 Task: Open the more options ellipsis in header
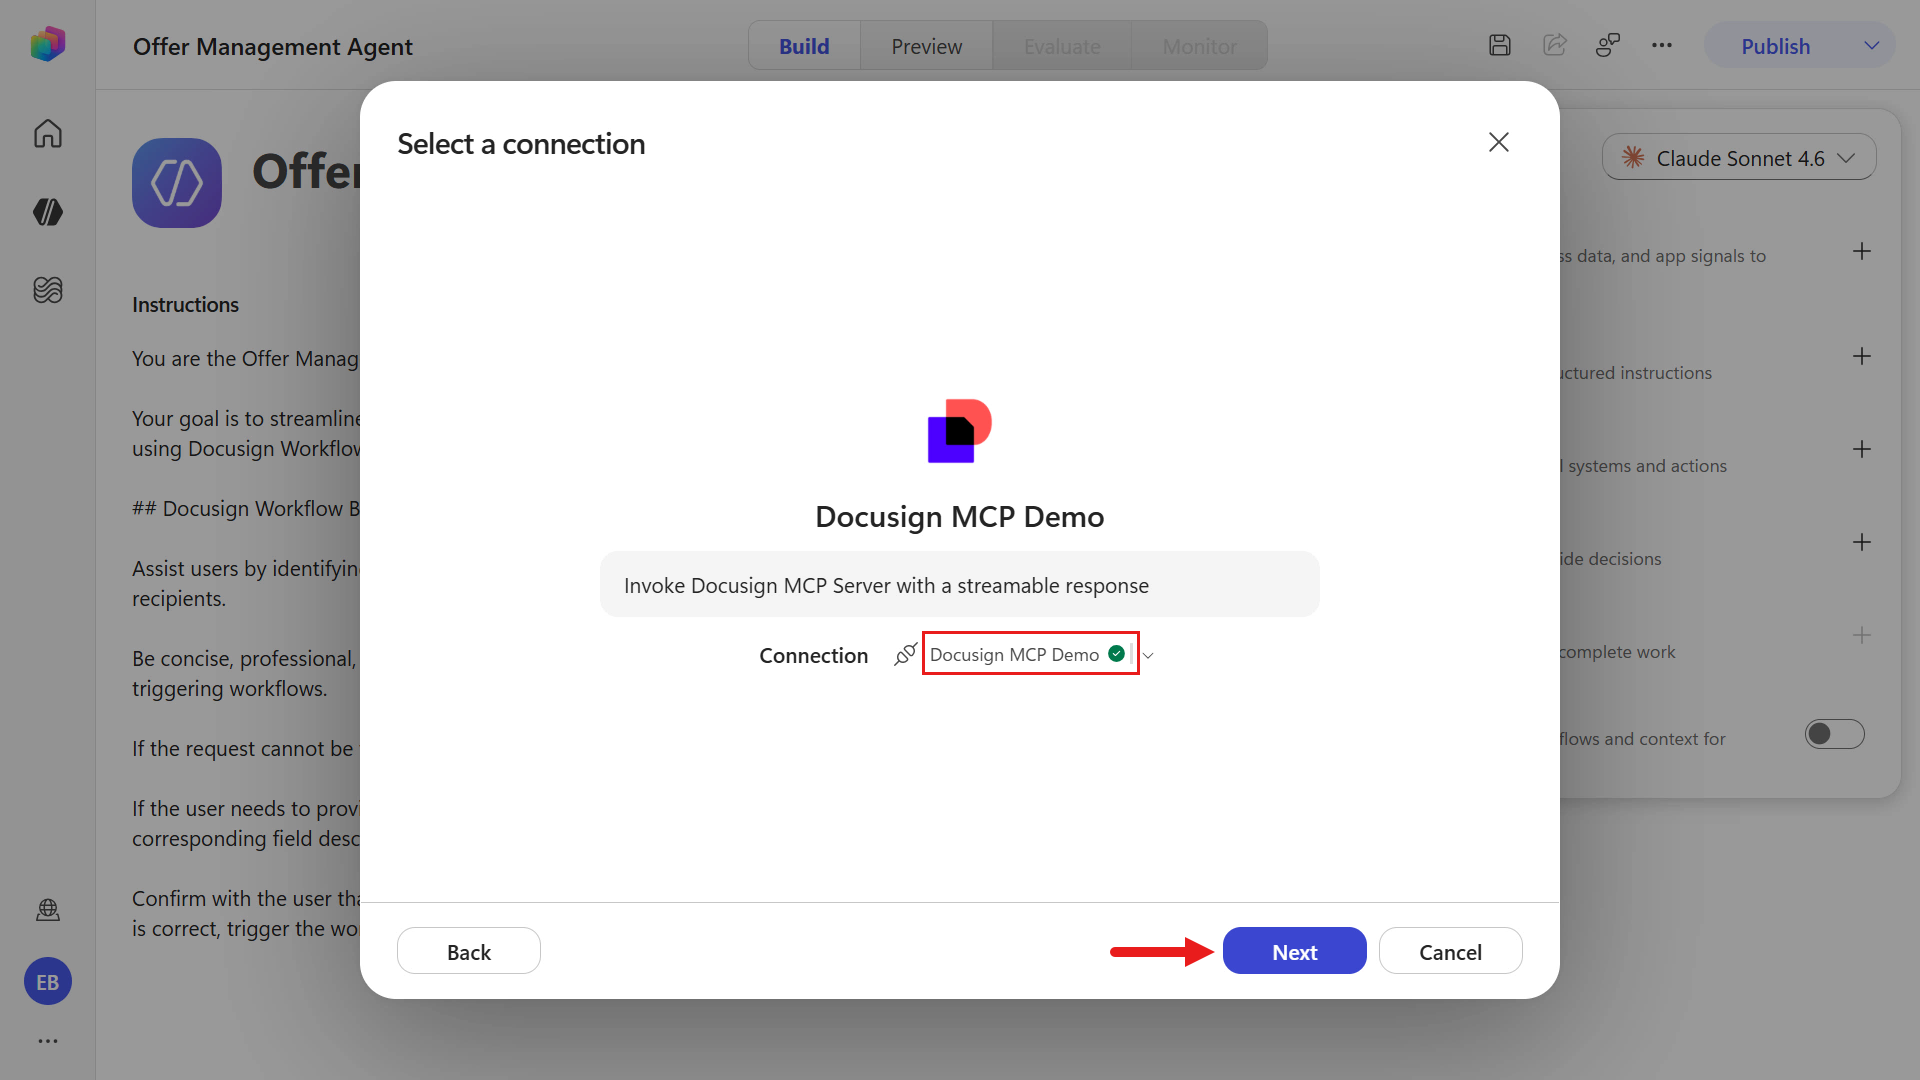click(1662, 45)
